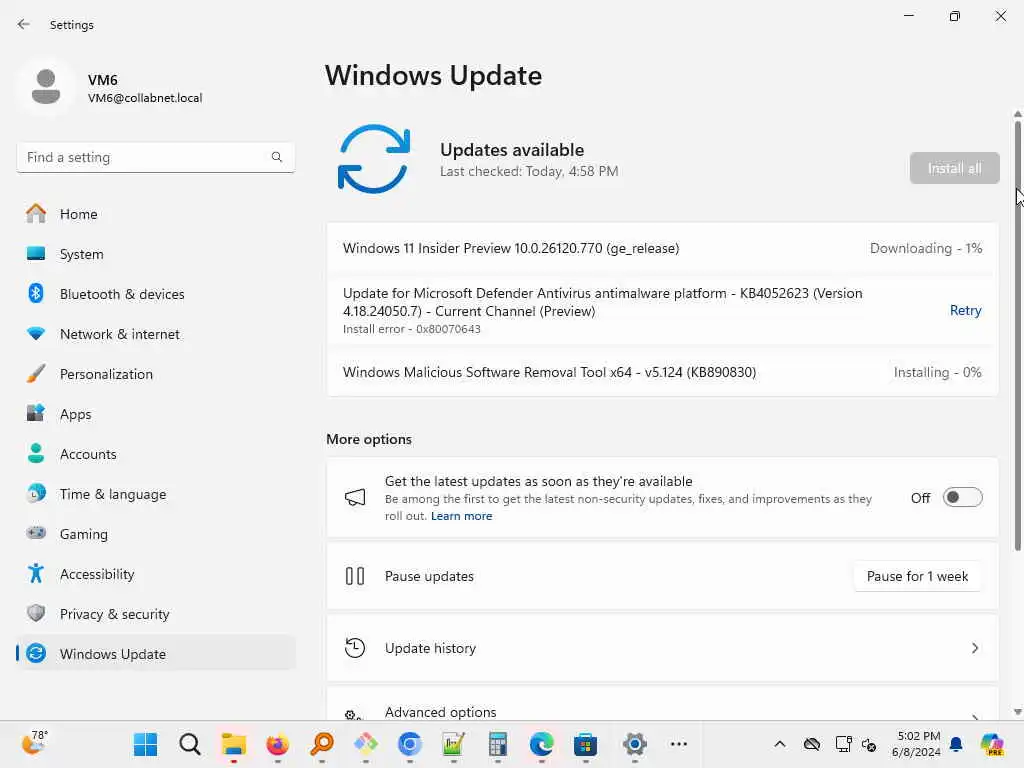Open the colorful diamond app on taskbar
This screenshot has width=1024, height=768.
tap(366, 744)
